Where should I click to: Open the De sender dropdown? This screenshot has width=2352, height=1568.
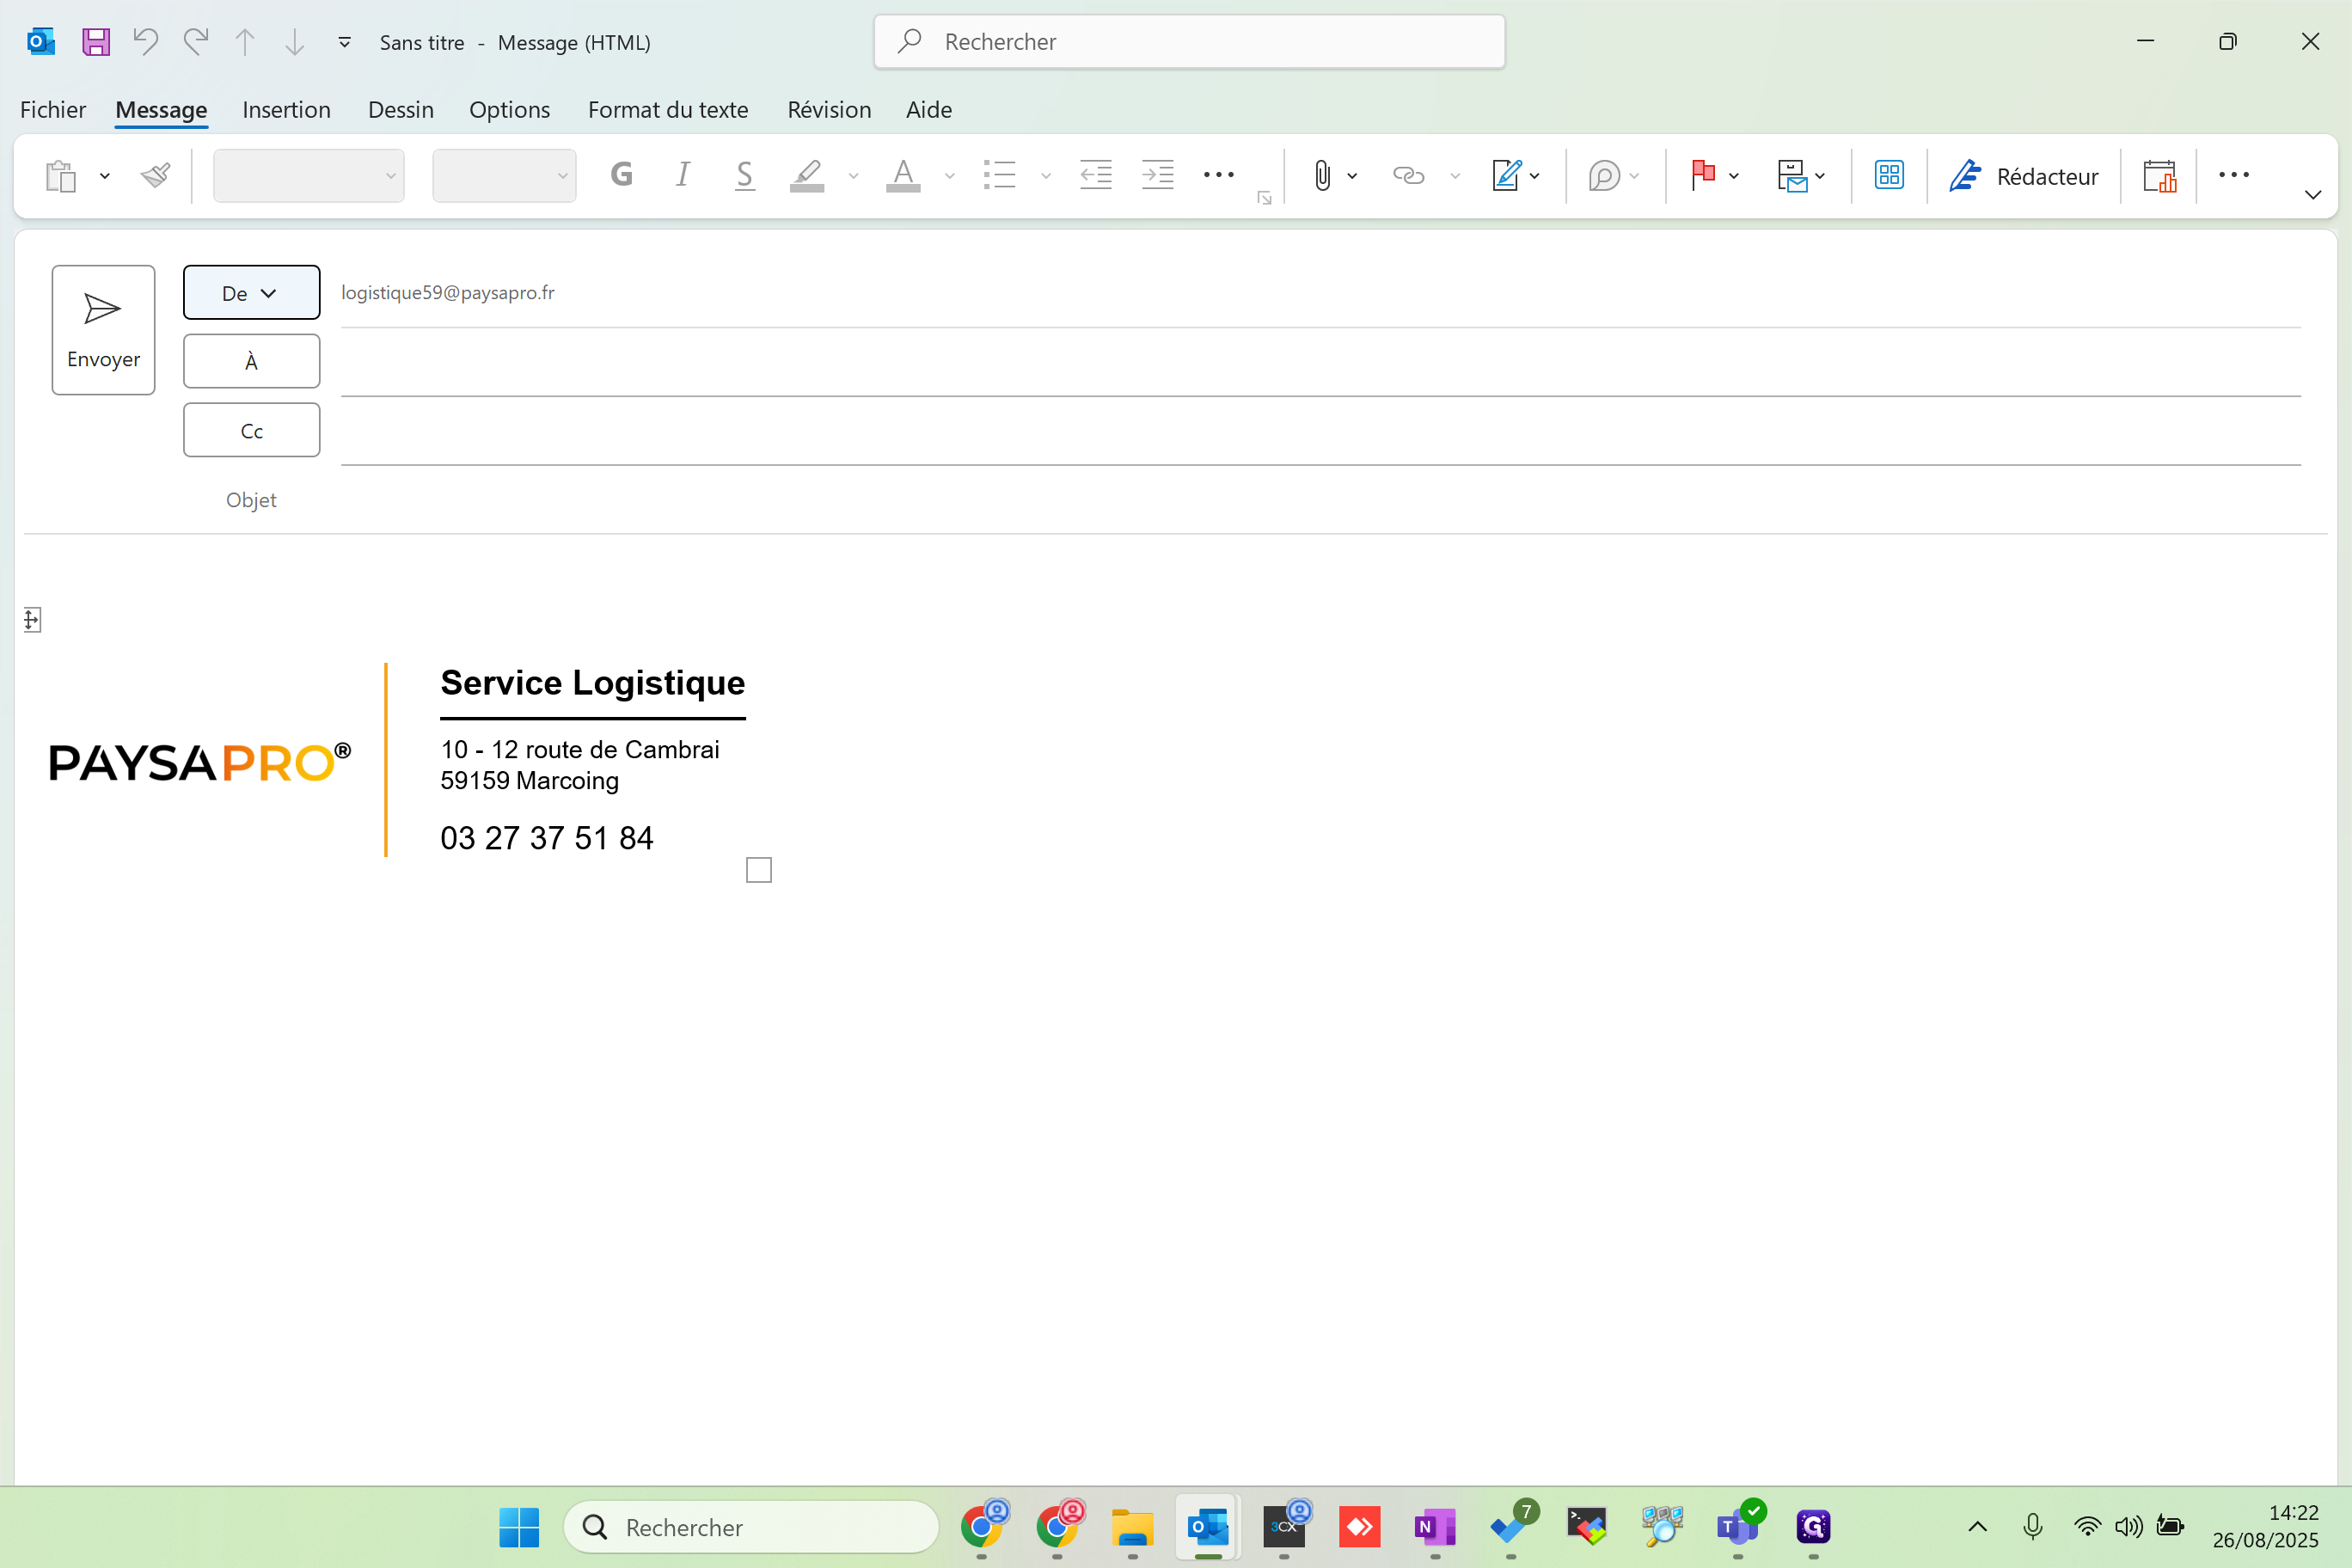pyautogui.click(x=251, y=292)
